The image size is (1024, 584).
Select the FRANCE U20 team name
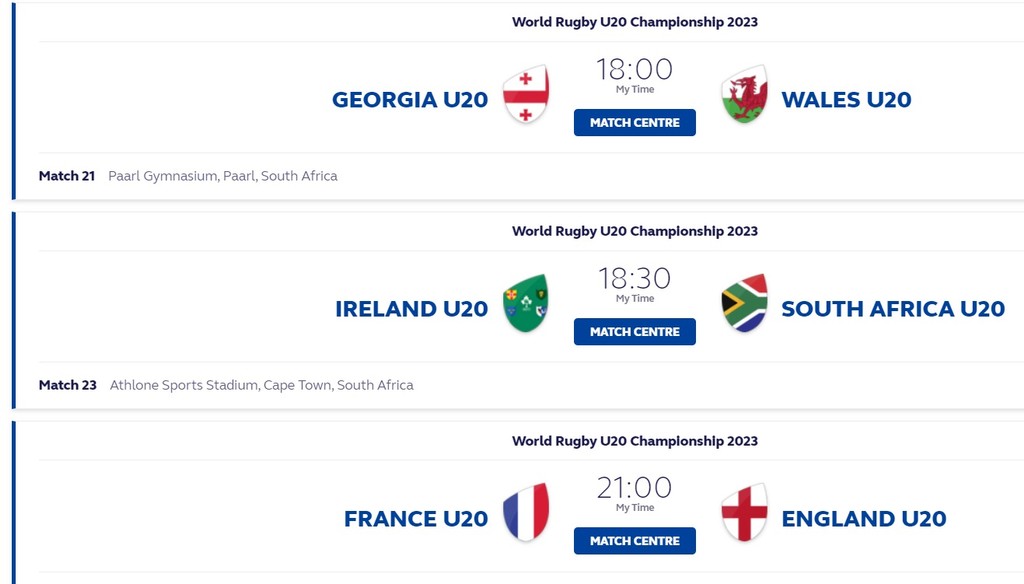point(416,519)
